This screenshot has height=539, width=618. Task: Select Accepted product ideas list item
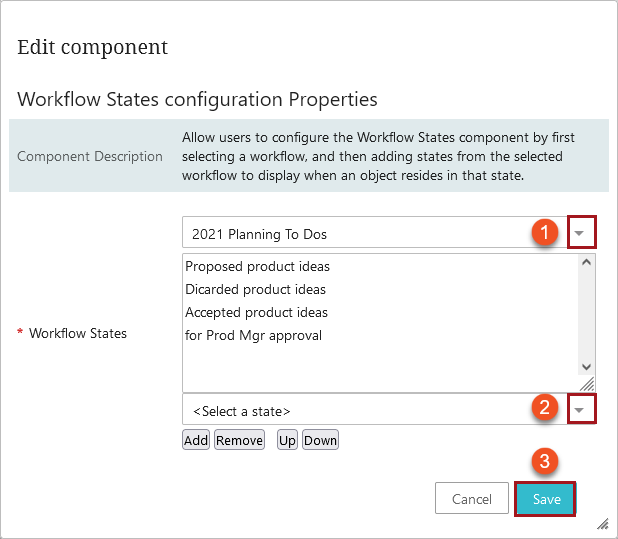256,312
